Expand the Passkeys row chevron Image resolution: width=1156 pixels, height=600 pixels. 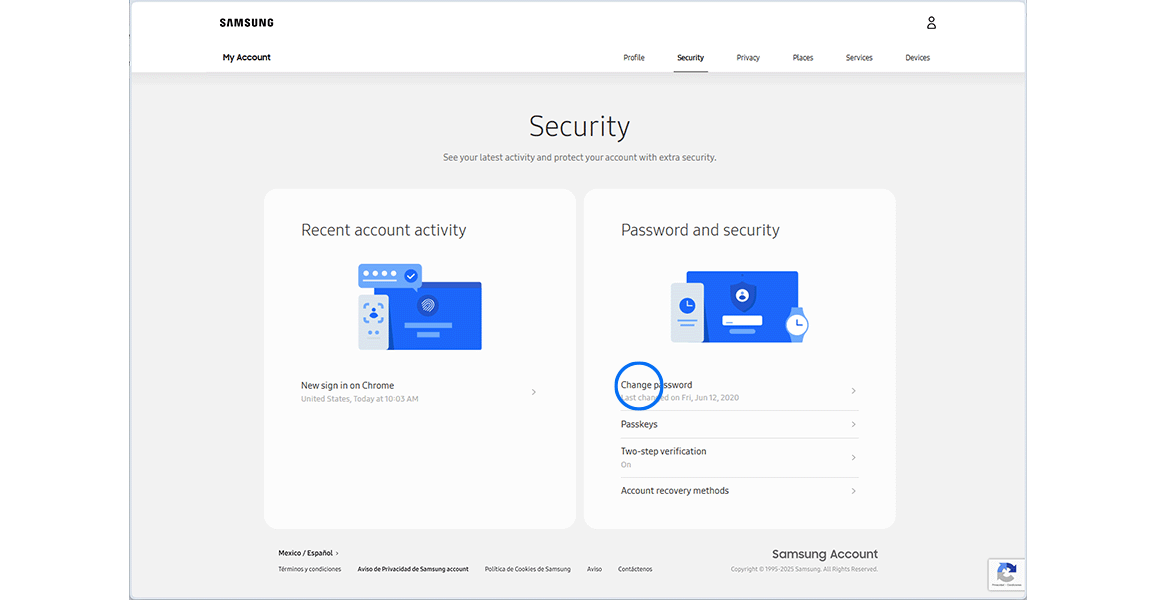(853, 424)
